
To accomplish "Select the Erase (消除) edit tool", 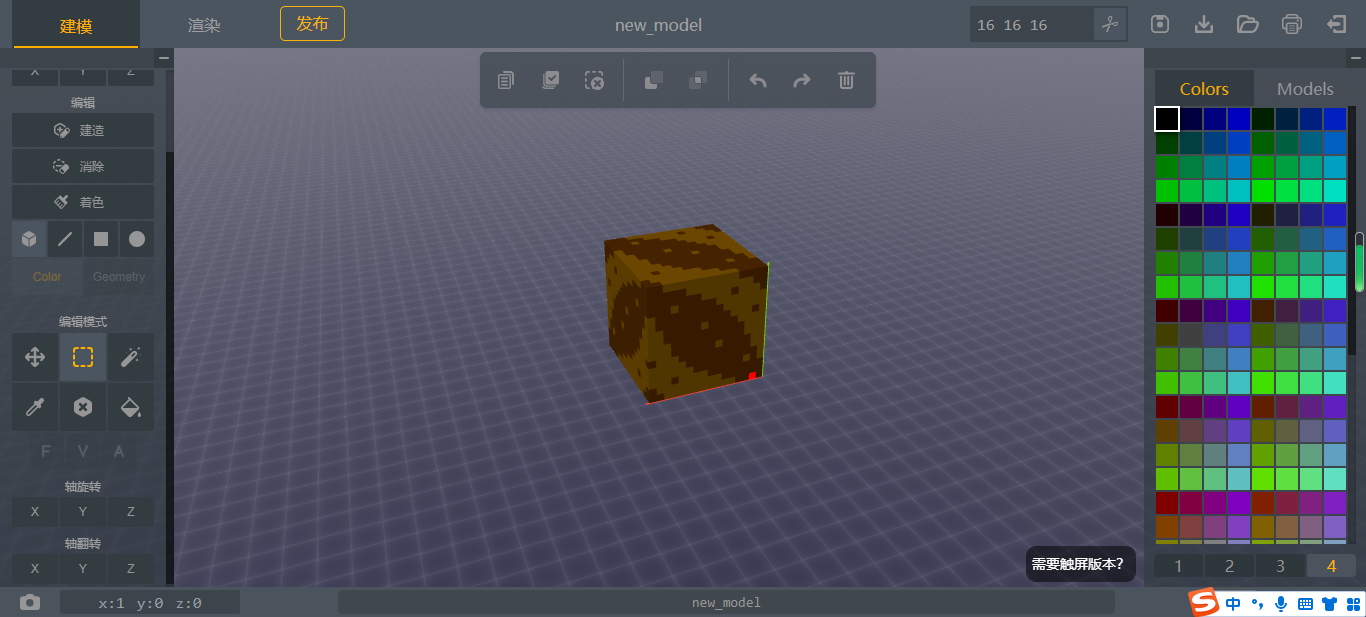I will point(83,166).
